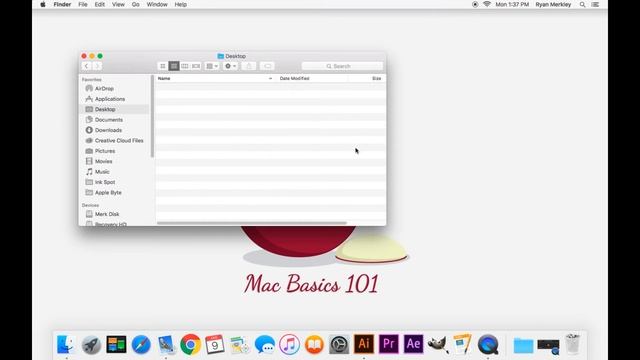Open Messages from the Dock
The image size is (640, 360).
[x=265, y=345]
